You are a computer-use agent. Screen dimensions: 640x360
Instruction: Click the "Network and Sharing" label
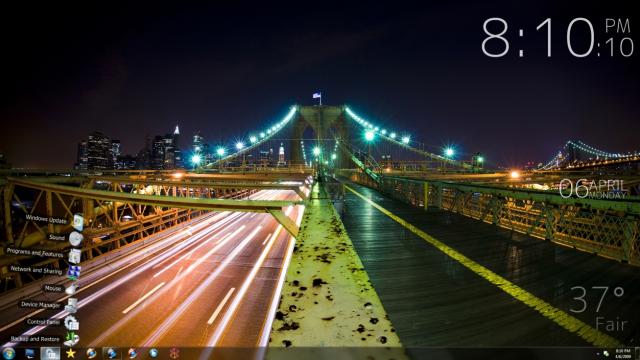pos(36,270)
